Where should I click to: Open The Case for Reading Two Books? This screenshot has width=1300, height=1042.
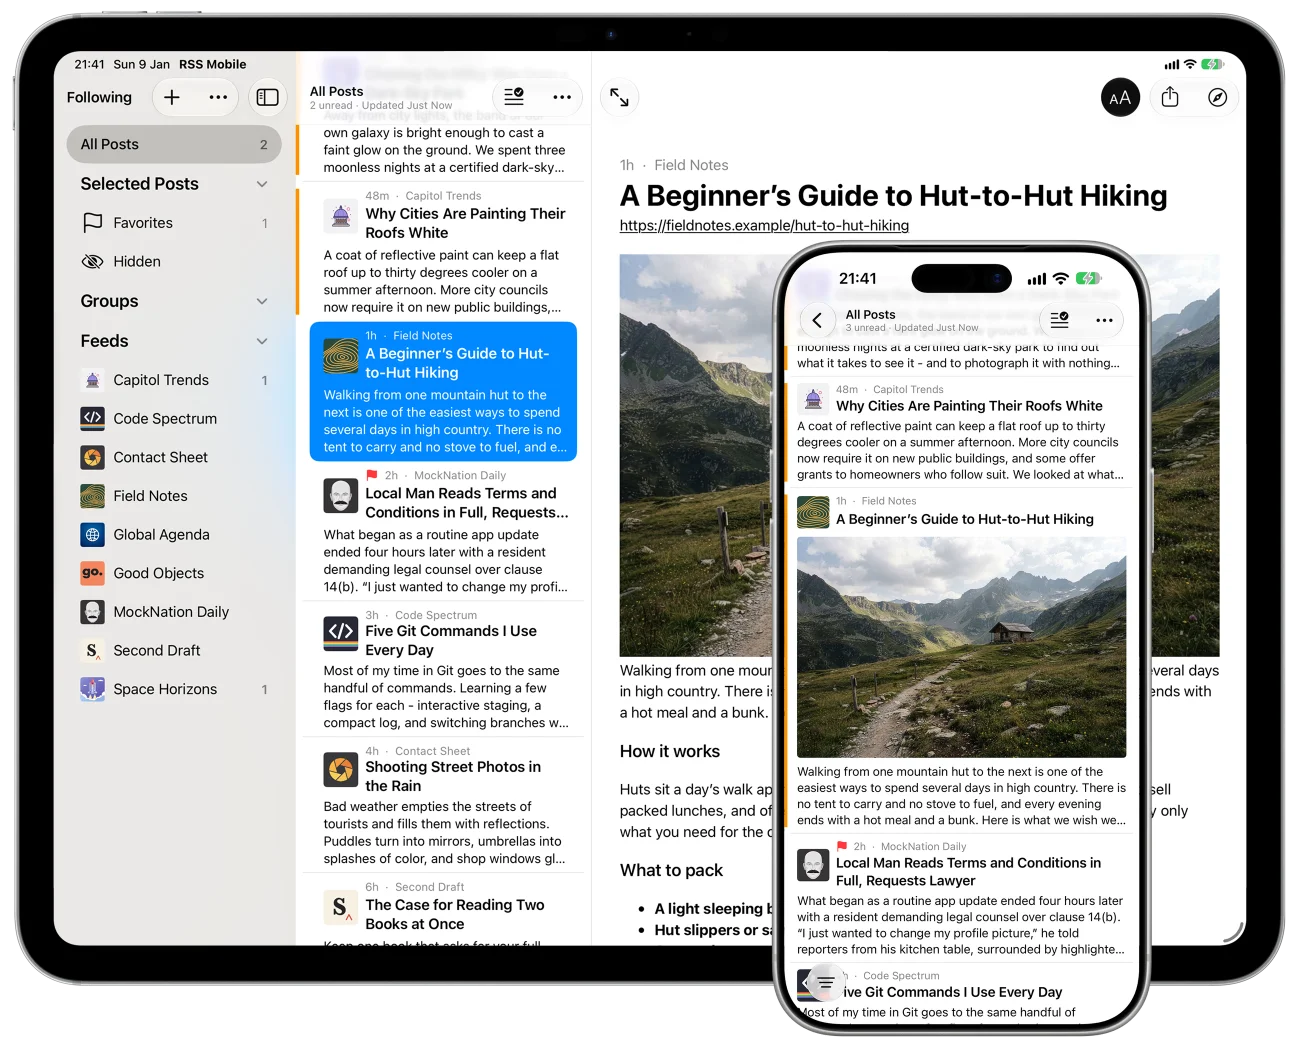tap(444, 912)
